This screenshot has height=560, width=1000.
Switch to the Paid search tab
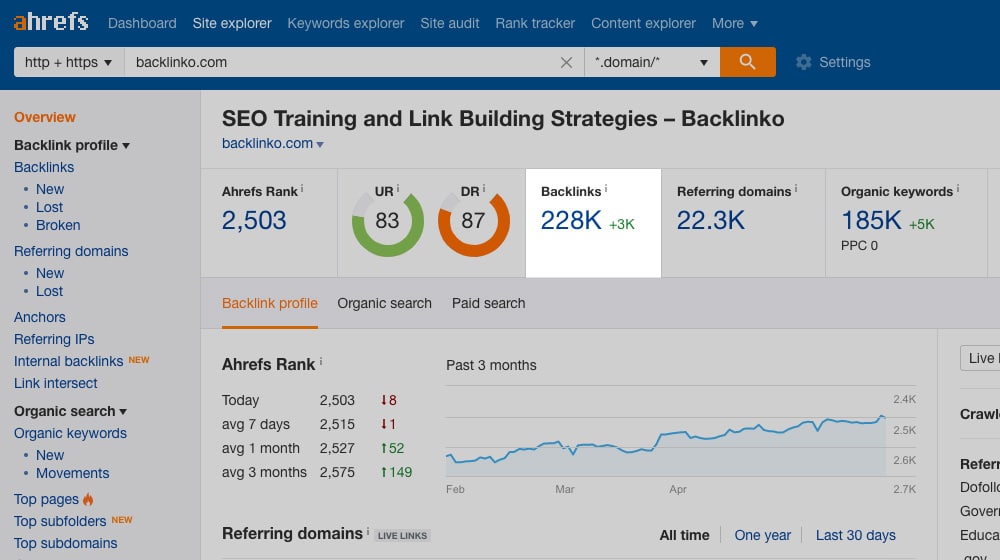click(x=489, y=304)
